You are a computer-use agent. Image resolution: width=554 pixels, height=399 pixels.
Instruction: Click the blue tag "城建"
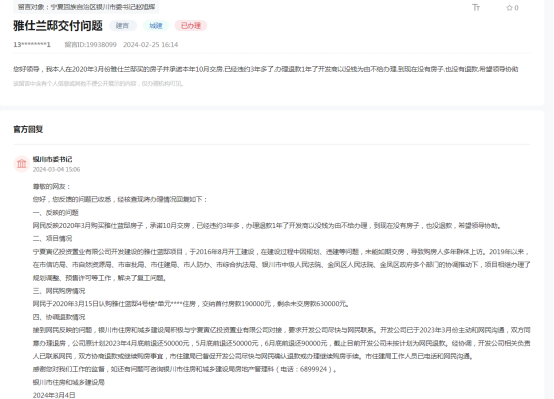(x=155, y=25)
